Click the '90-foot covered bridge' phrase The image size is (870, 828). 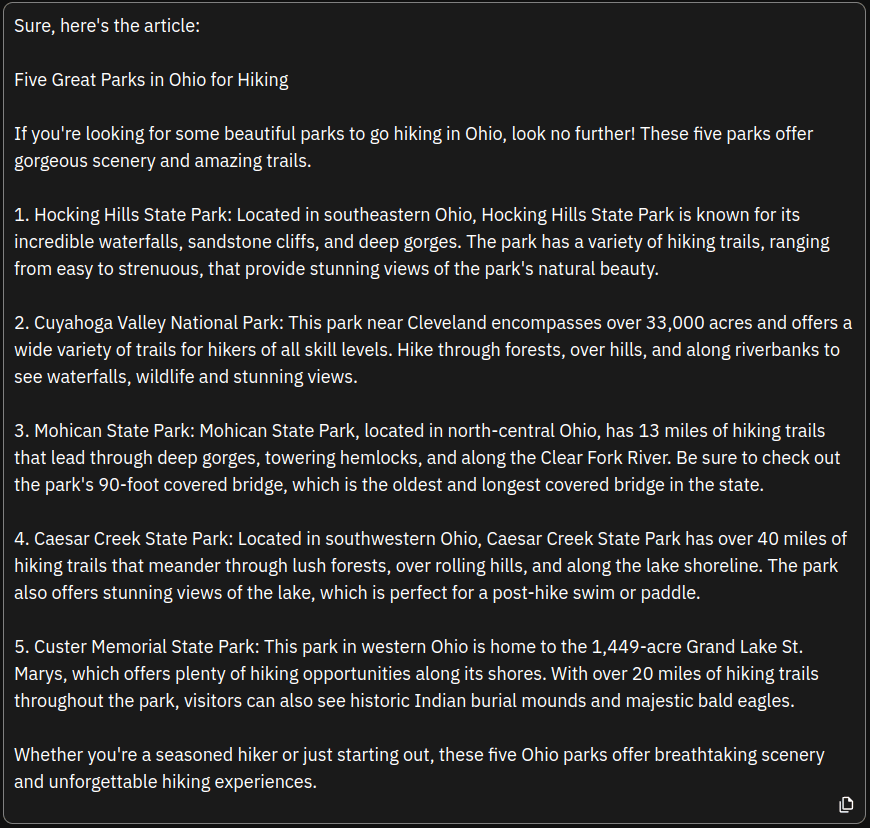pos(191,485)
